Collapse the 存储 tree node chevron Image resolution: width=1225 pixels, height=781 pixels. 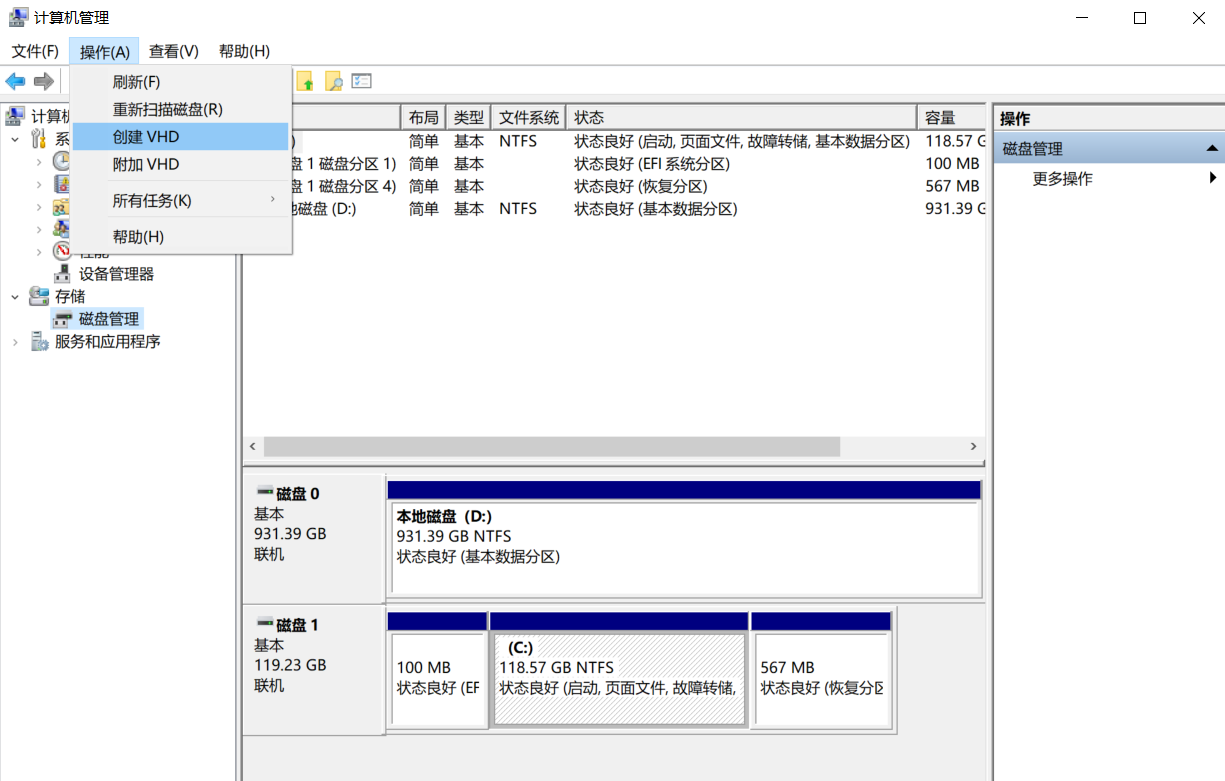[x=14, y=295]
